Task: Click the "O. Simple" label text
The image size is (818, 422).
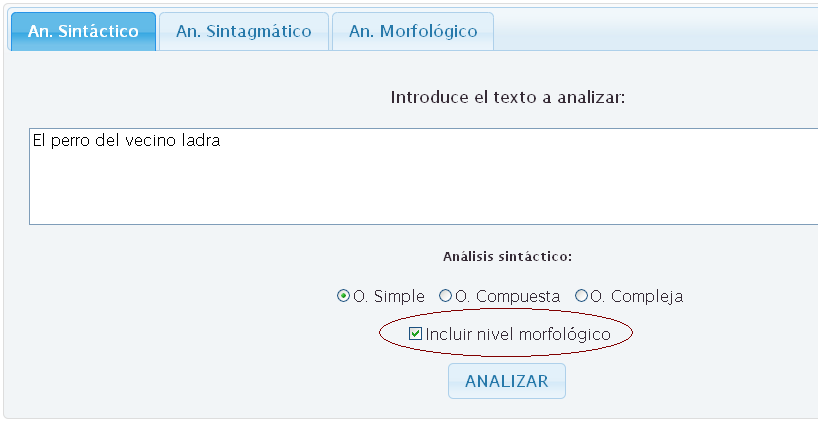Action: point(389,297)
